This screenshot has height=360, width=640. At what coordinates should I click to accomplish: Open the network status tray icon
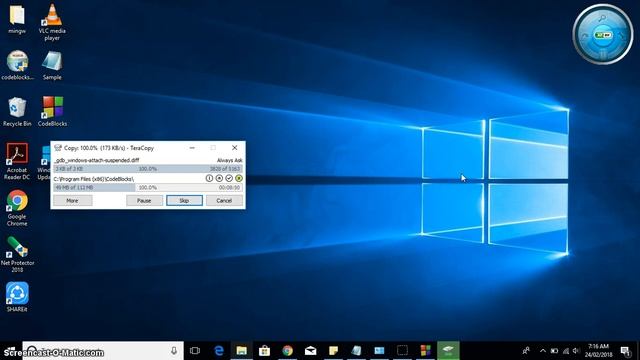pyautogui.click(x=566, y=351)
